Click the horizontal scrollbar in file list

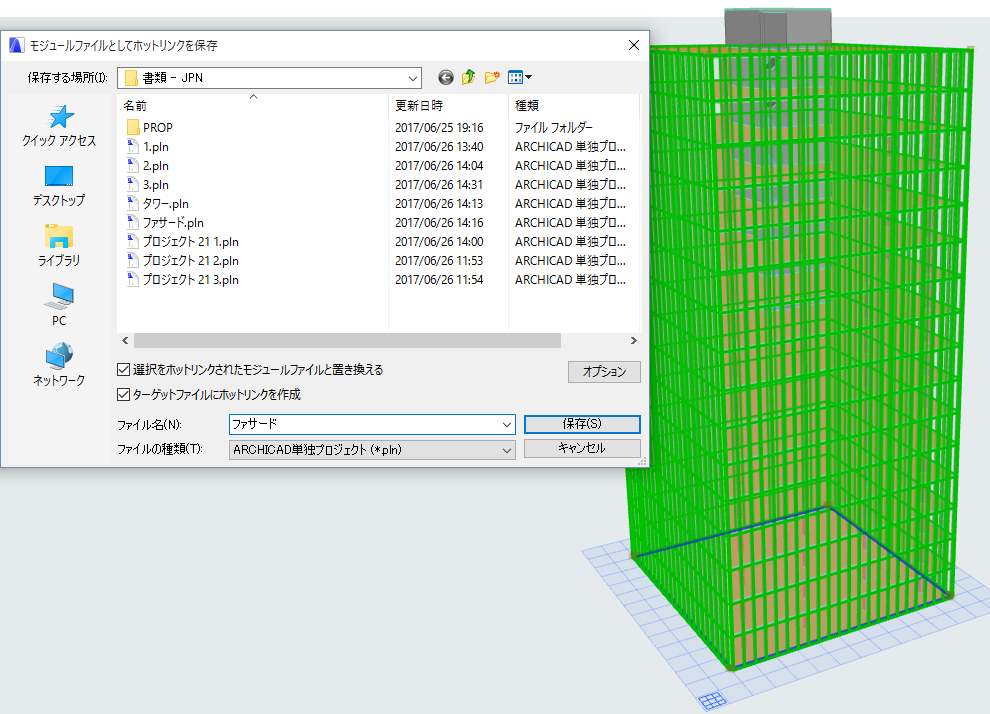tap(347, 341)
